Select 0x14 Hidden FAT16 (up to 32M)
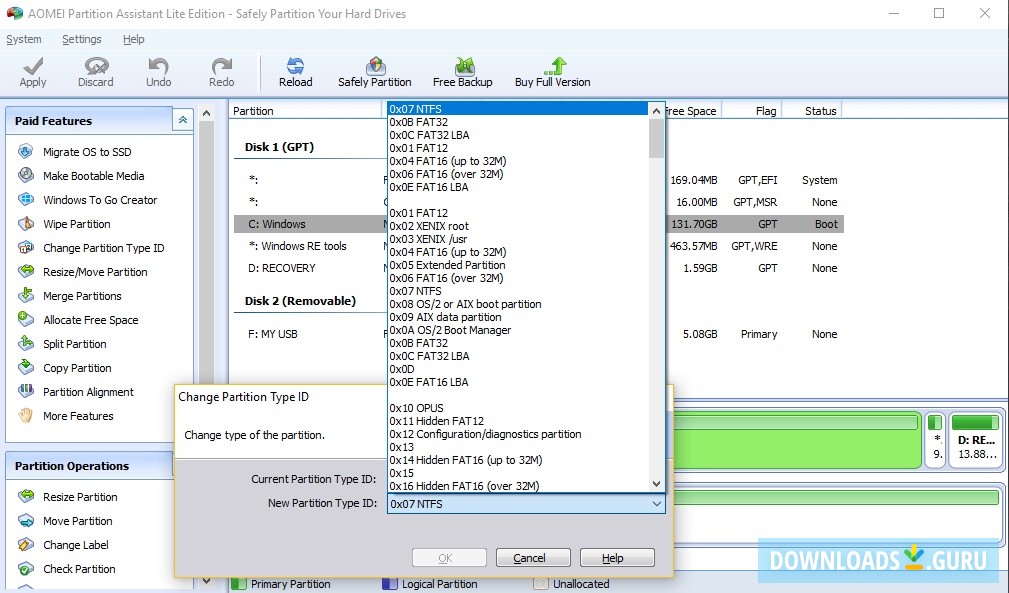Image resolution: width=1009 pixels, height=593 pixels. tap(518, 460)
